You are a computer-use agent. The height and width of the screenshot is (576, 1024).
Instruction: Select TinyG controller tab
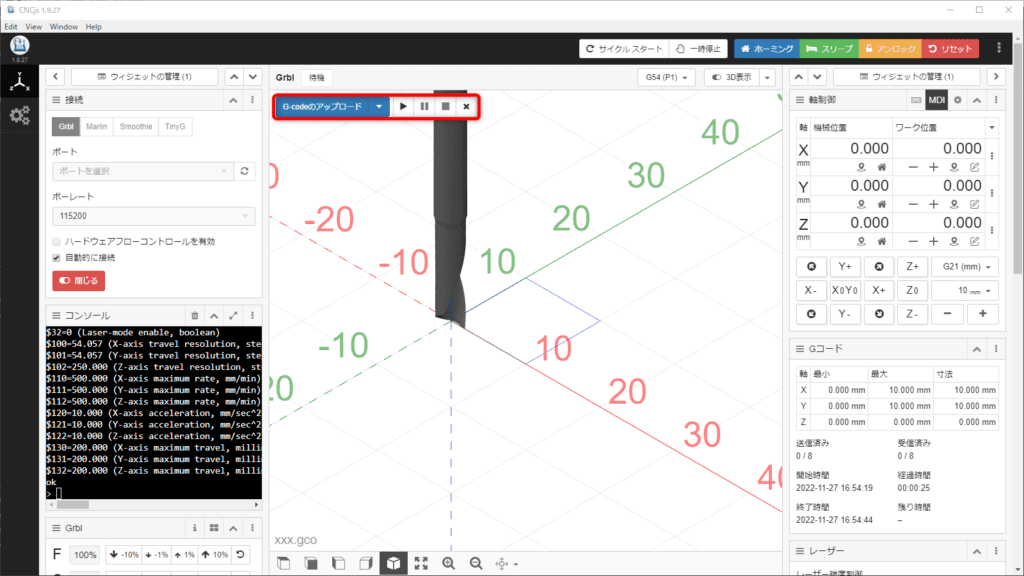pos(175,127)
